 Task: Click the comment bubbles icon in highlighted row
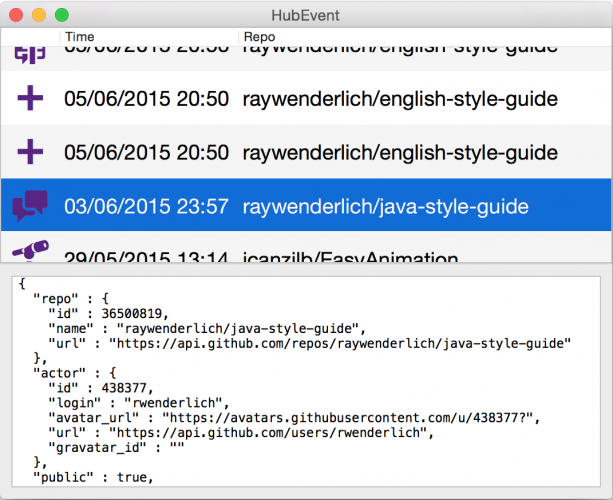[x=30, y=206]
